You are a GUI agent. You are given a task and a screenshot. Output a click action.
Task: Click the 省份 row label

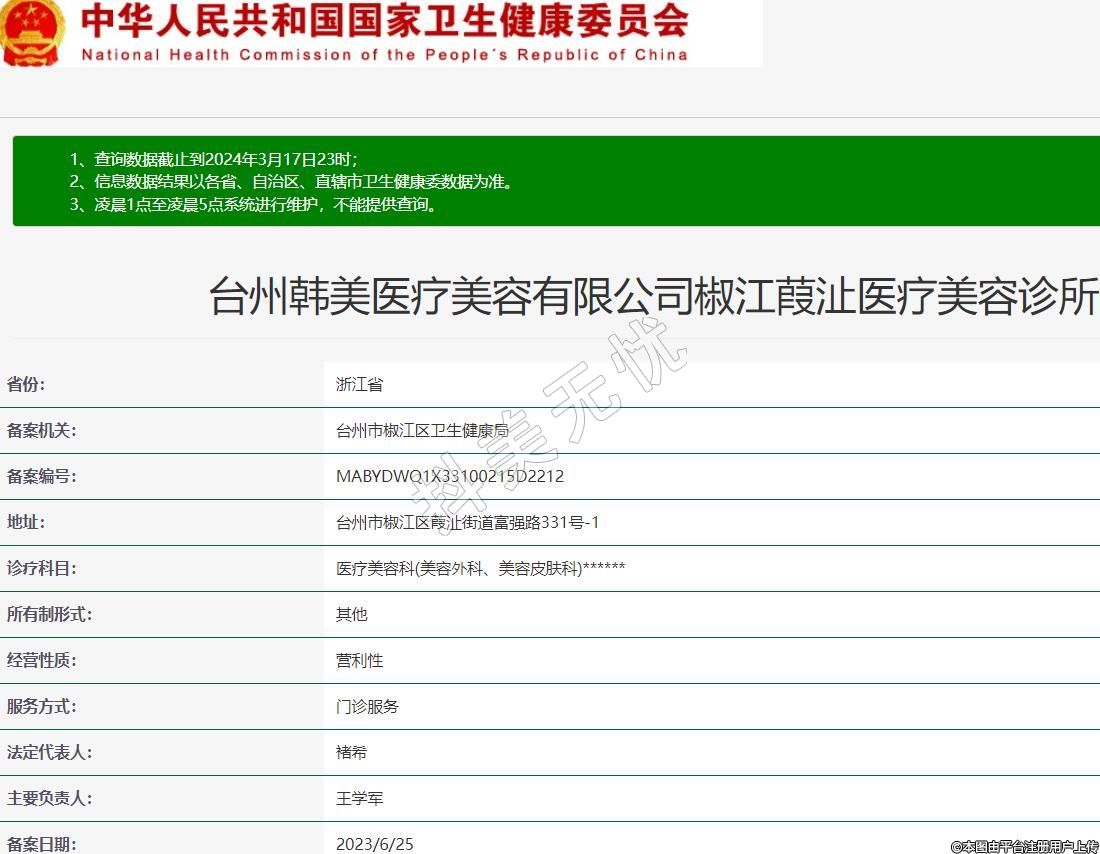(x=26, y=384)
